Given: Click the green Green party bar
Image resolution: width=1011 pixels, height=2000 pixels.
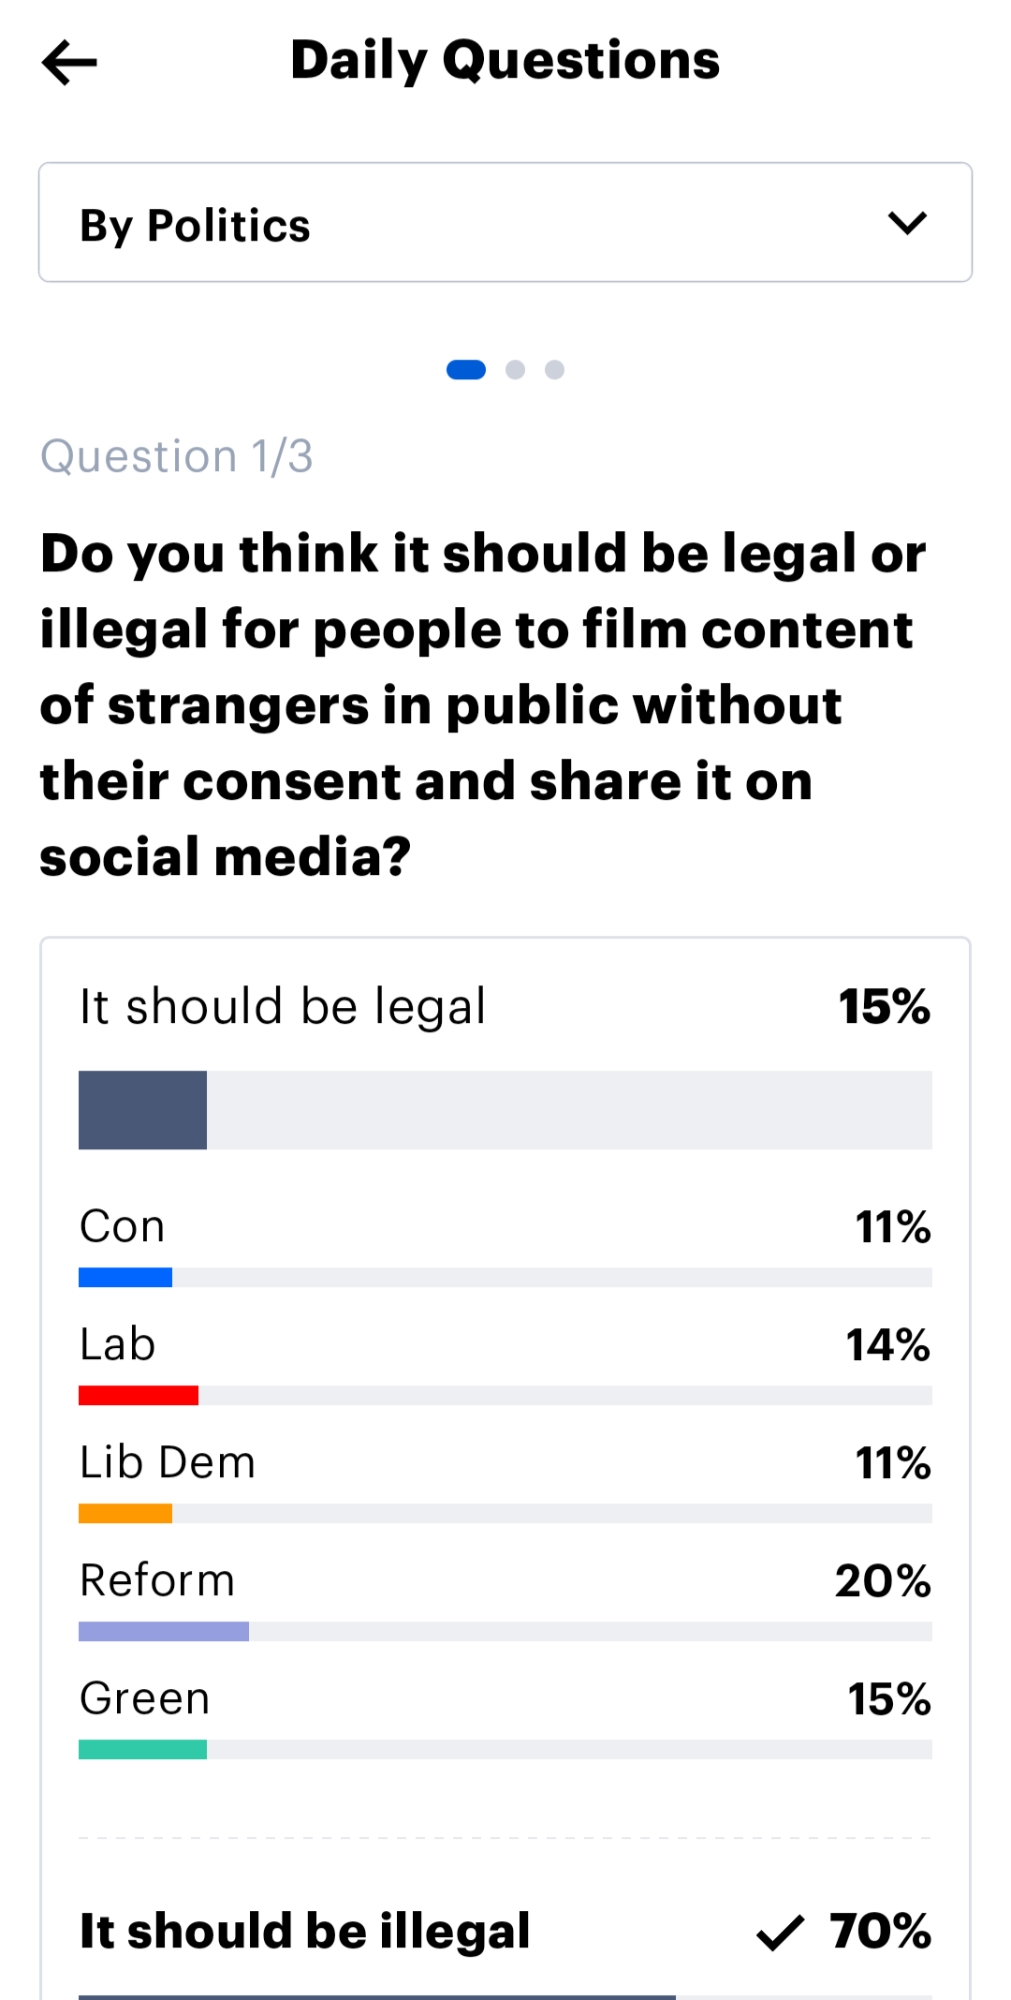Looking at the screenshot, I should (x=143, y=1749).
